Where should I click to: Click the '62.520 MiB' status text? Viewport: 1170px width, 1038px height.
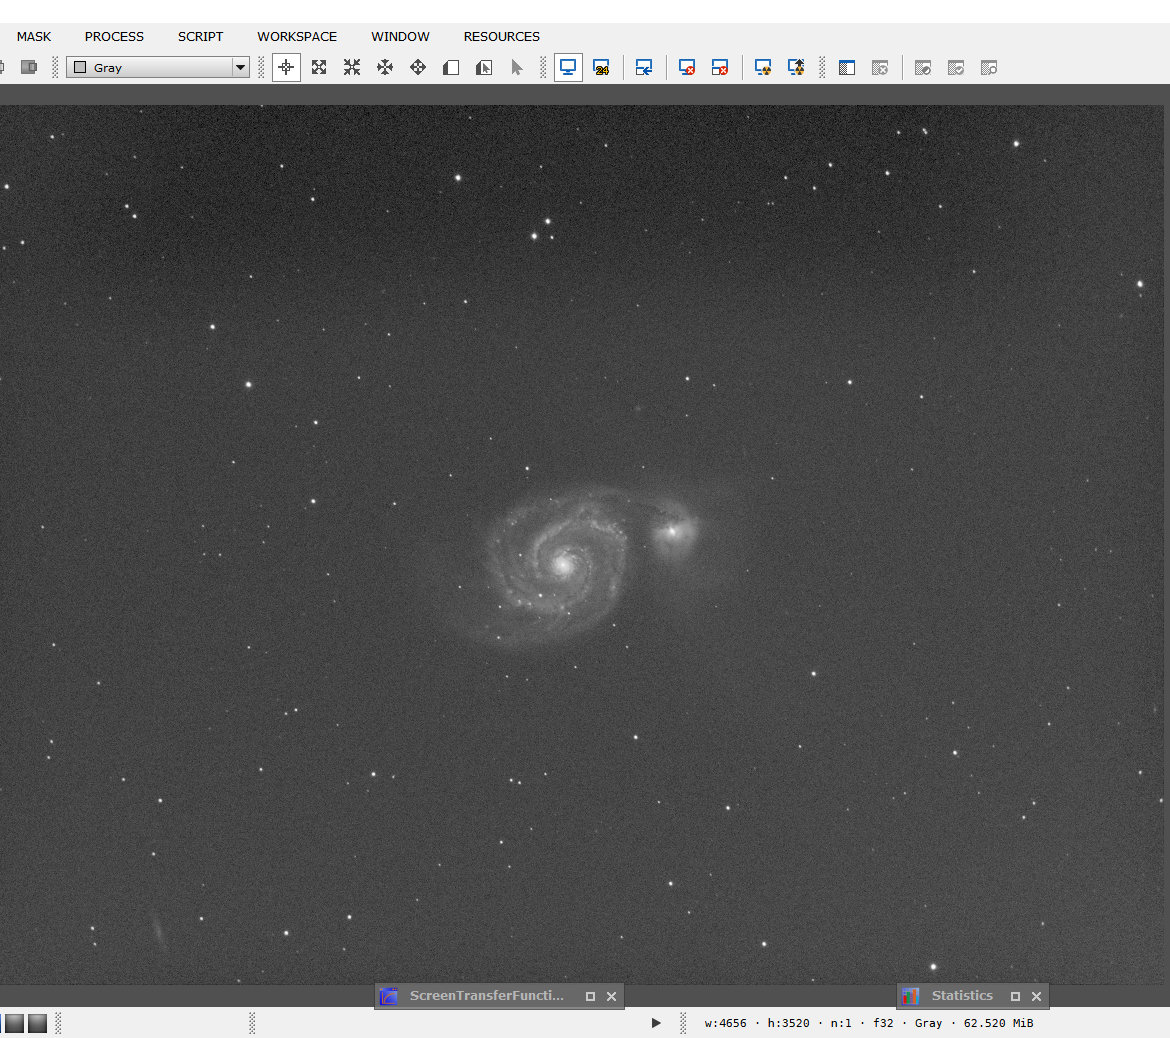click(x=998, y=1023)
